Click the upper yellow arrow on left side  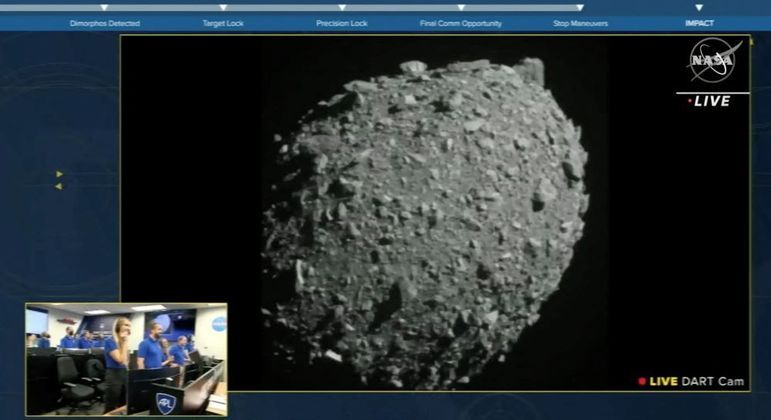59,174
